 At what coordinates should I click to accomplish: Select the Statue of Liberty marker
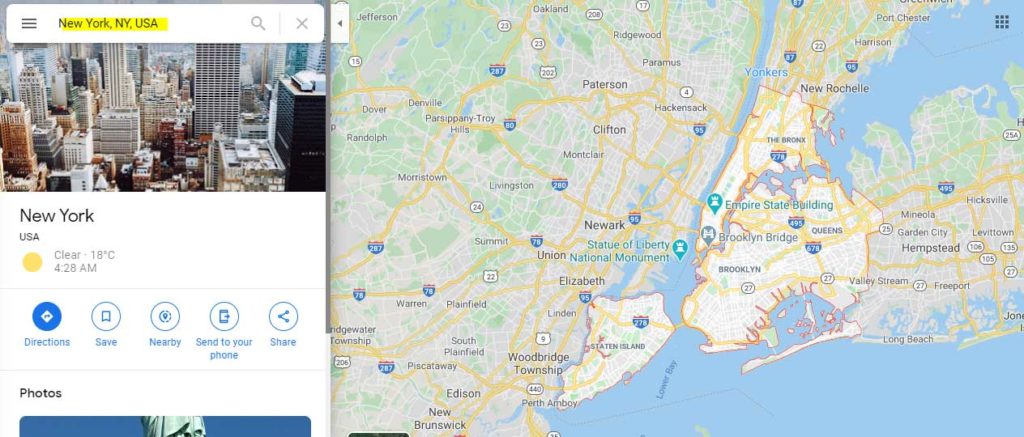680,249
